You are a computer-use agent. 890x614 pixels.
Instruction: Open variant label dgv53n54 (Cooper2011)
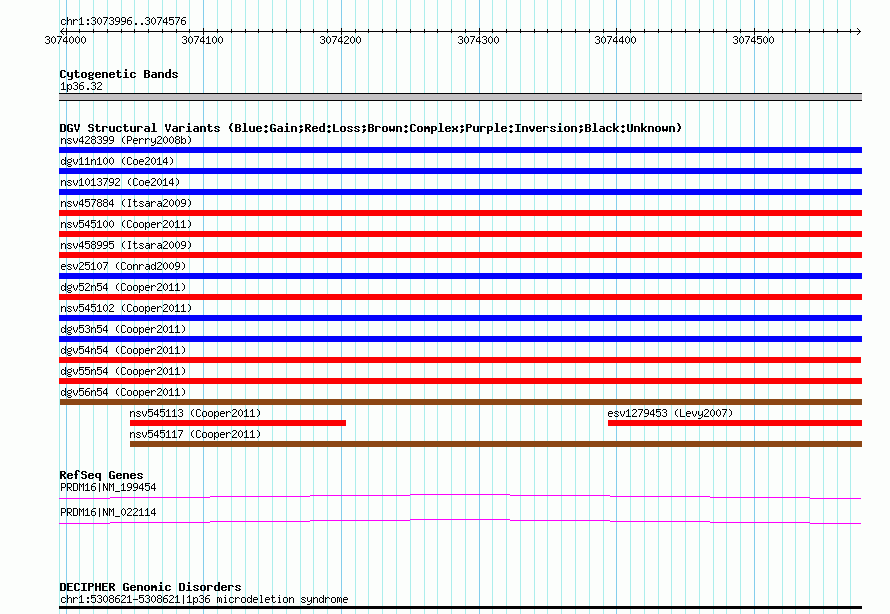click(x=123, y=329)
